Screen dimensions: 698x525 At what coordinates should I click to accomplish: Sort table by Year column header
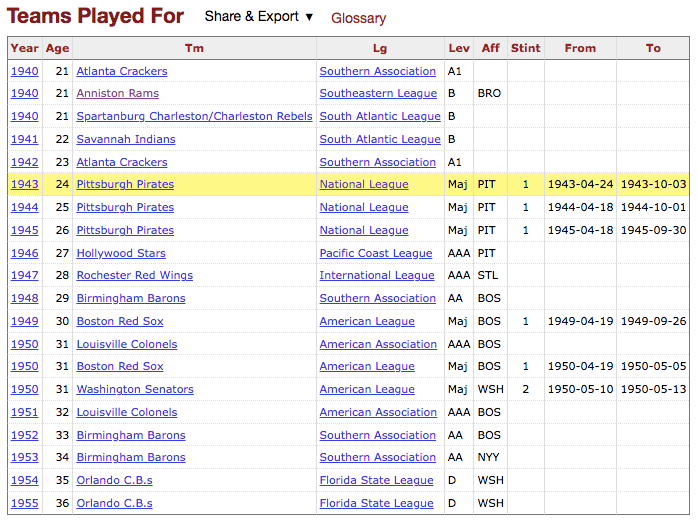[24, 48]
